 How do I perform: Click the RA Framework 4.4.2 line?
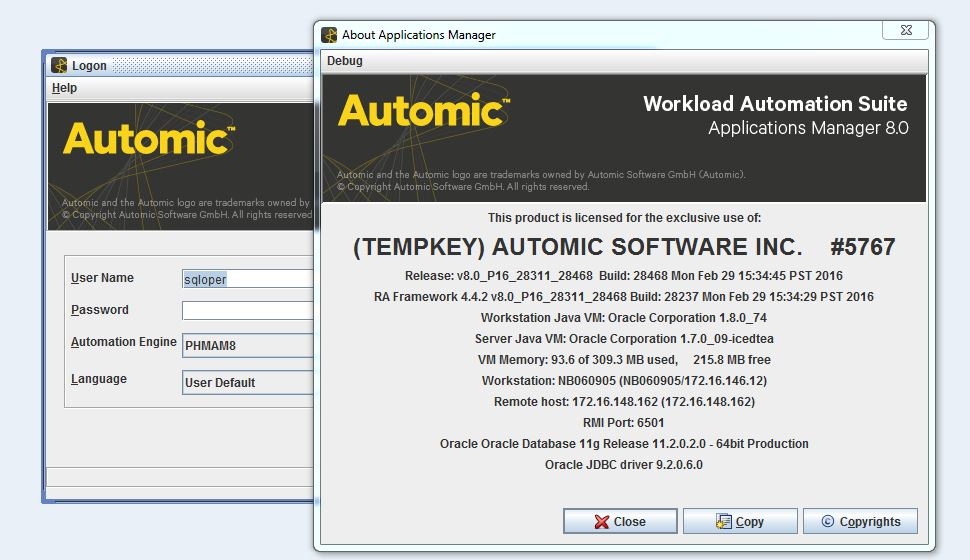click(x=624, y=296)
